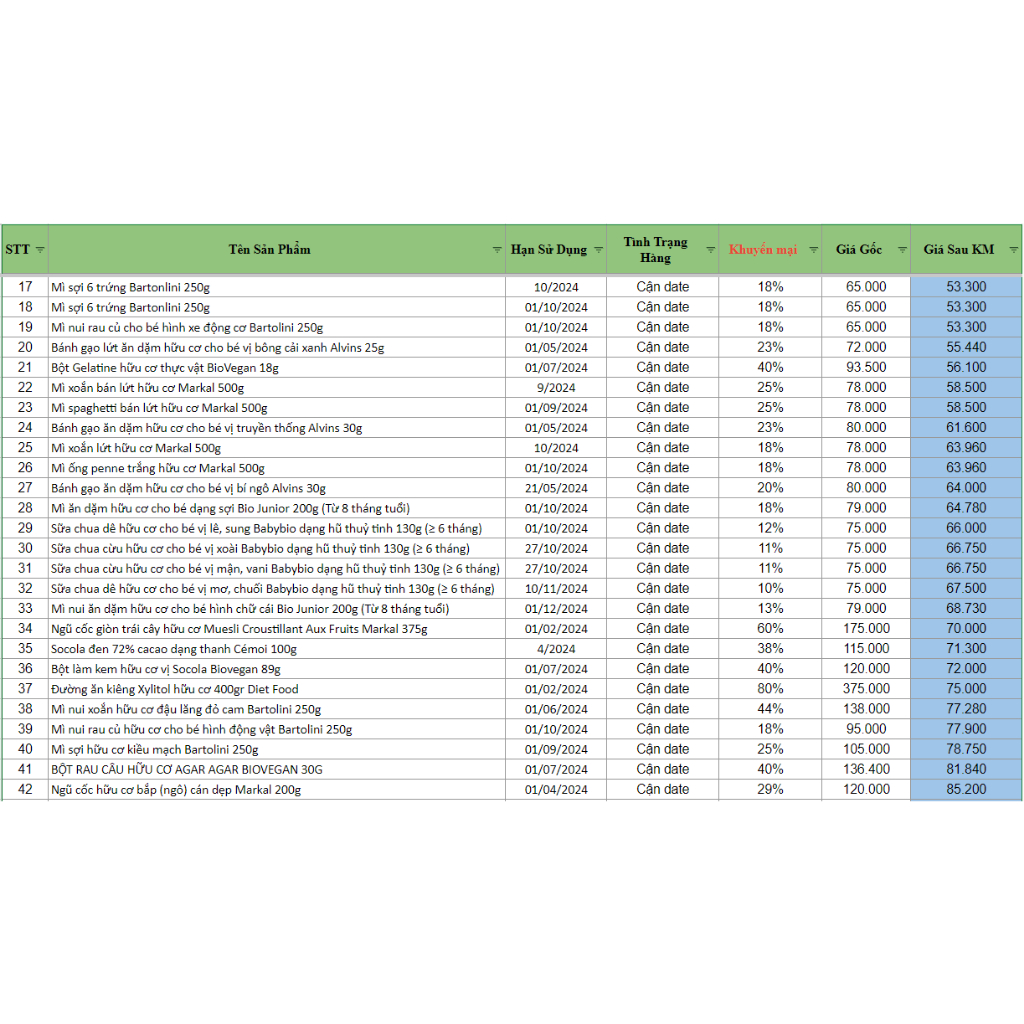Screen dimensions: 1024x1024
Task: Click original price 136.400
Action: click(866, 769)
